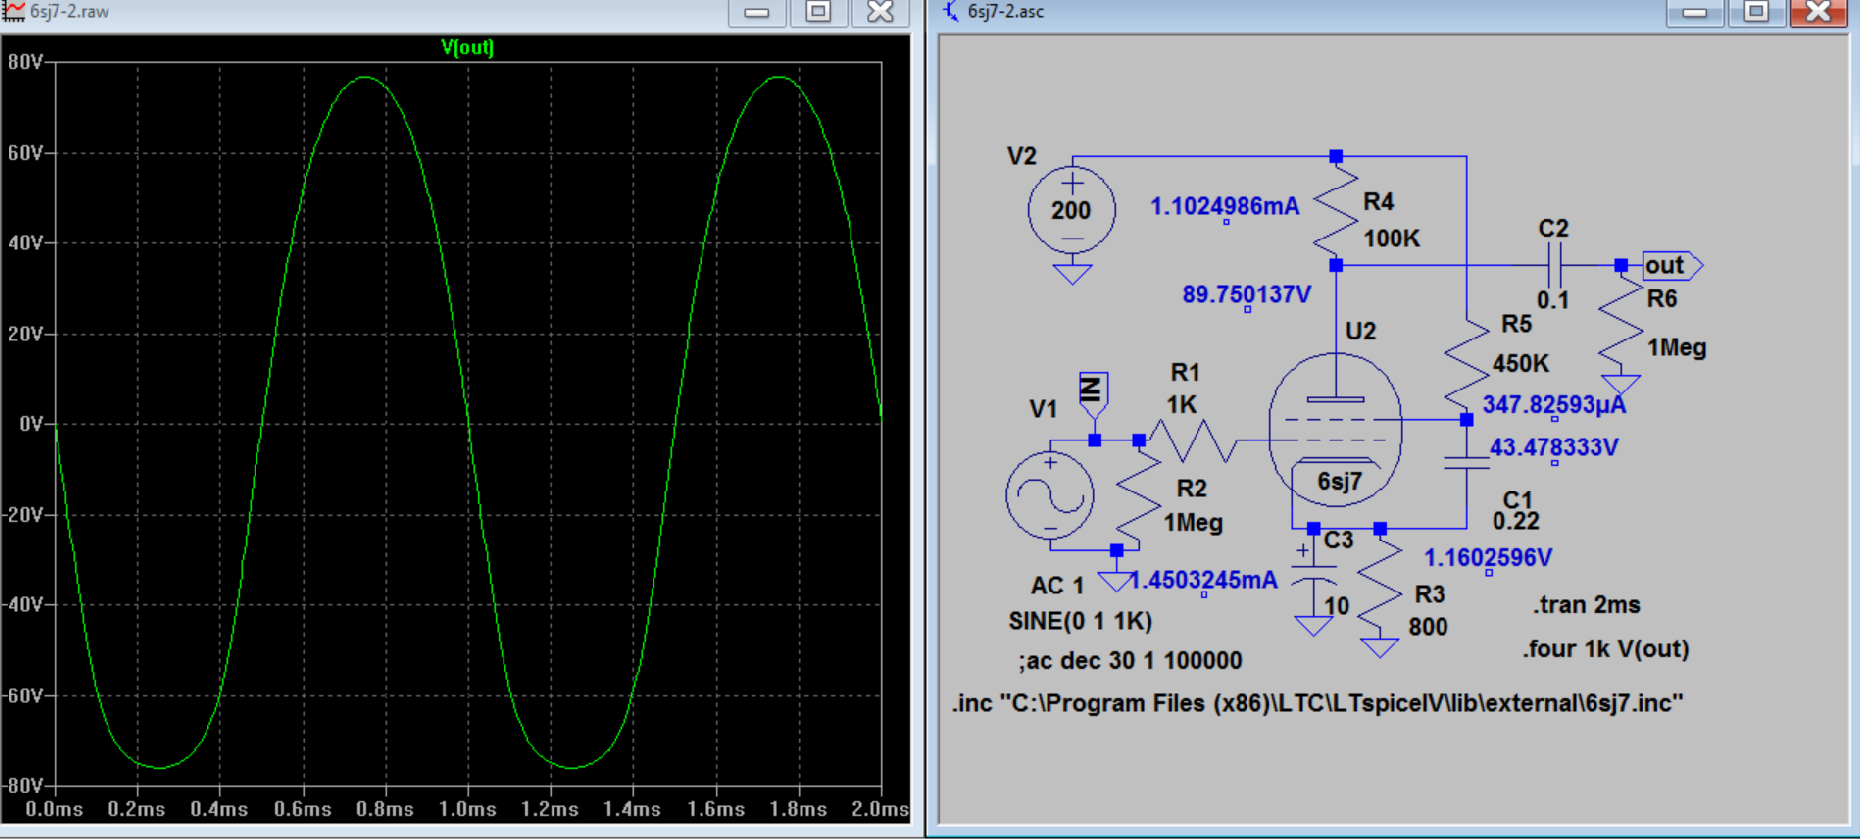Image resolution: width=1860 pixels, height=839 pixels.
Task: Select capacitor C2 symbol
Action: [1554, 265]
